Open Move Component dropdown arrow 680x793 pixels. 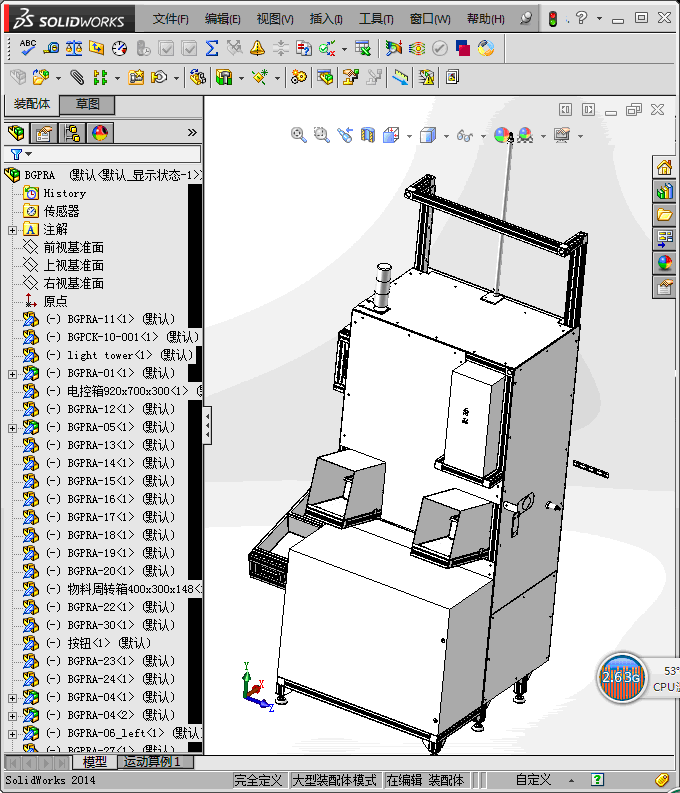coord(176,78)
